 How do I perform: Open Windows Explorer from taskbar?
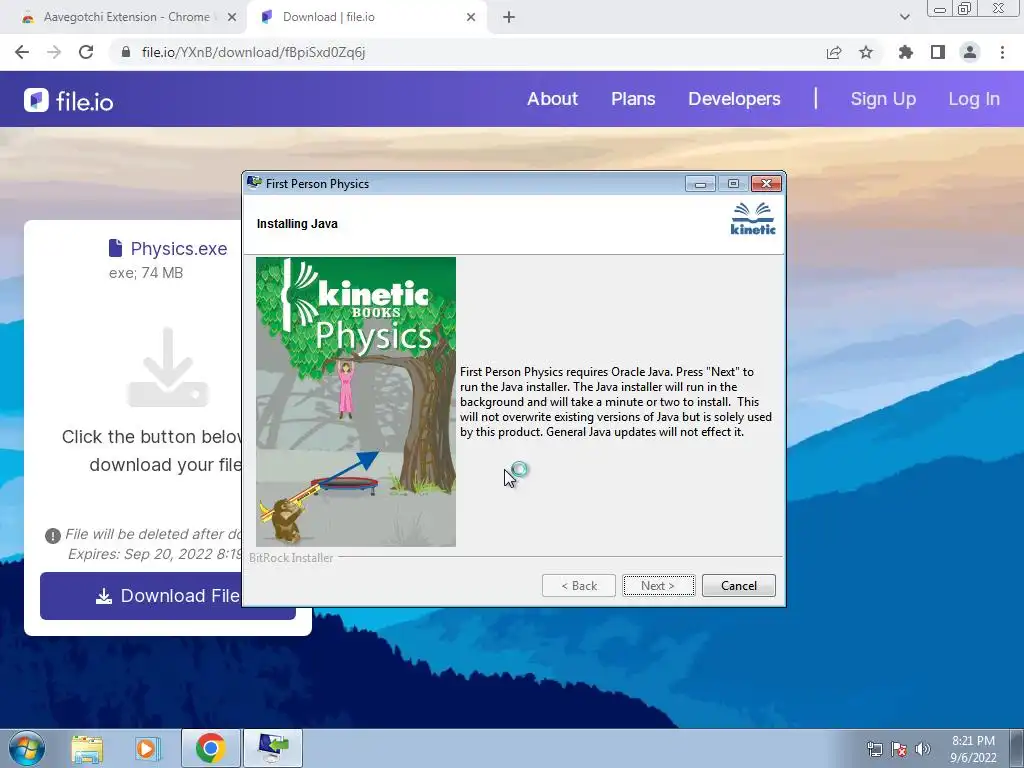tap(87, 749)
